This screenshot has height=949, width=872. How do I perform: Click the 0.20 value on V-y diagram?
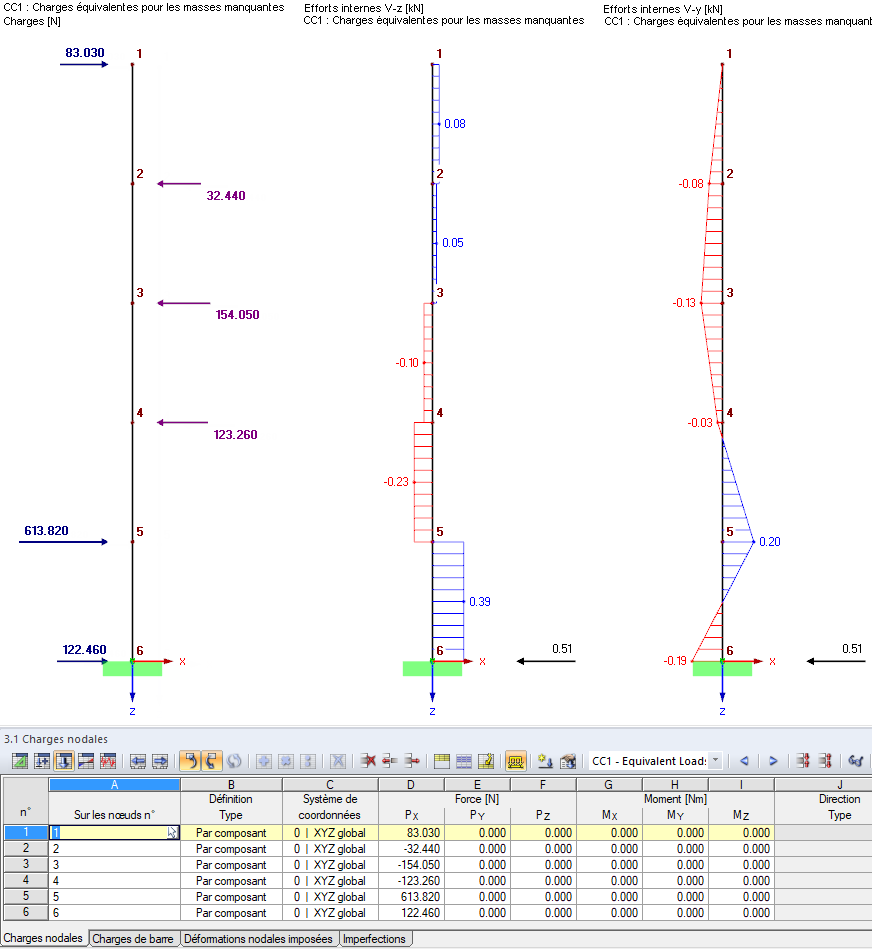[x=770, y=542]
